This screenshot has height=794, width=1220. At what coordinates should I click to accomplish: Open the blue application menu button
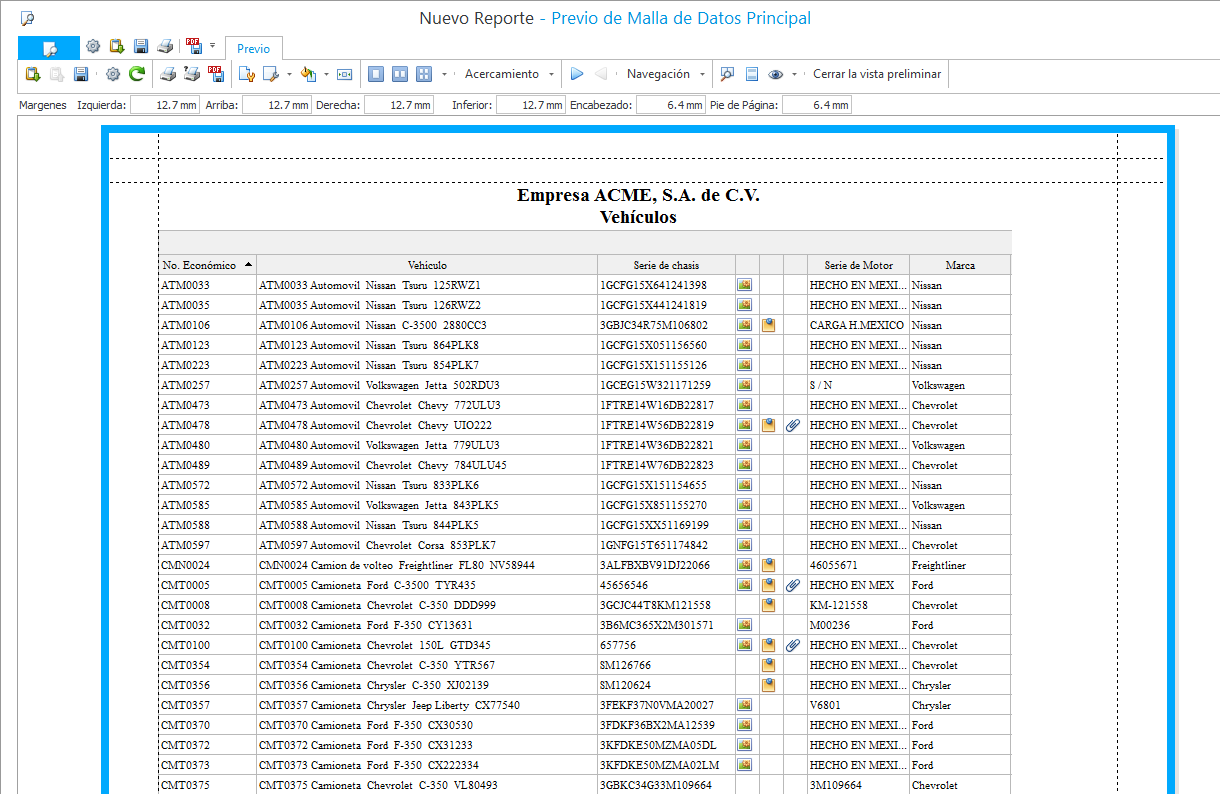pos(49,47)
